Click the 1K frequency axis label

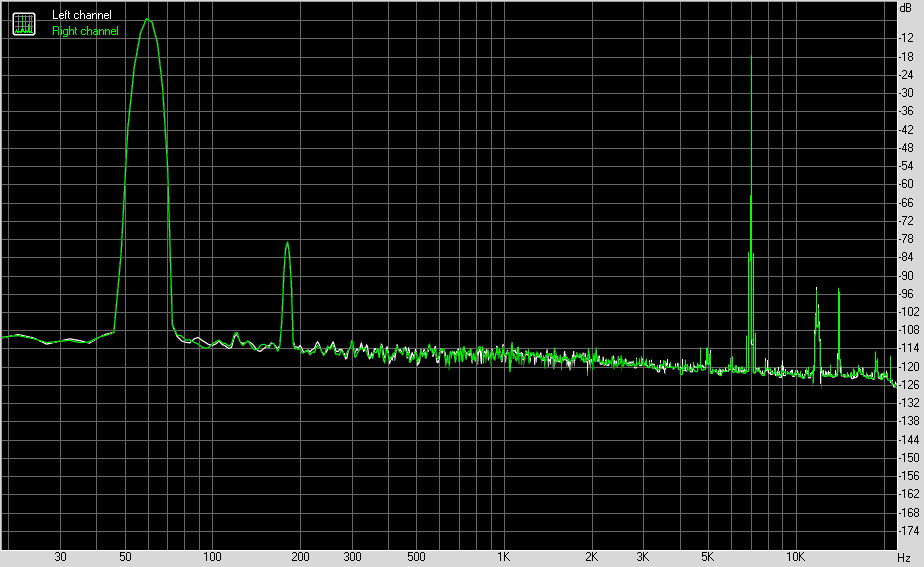503,557
